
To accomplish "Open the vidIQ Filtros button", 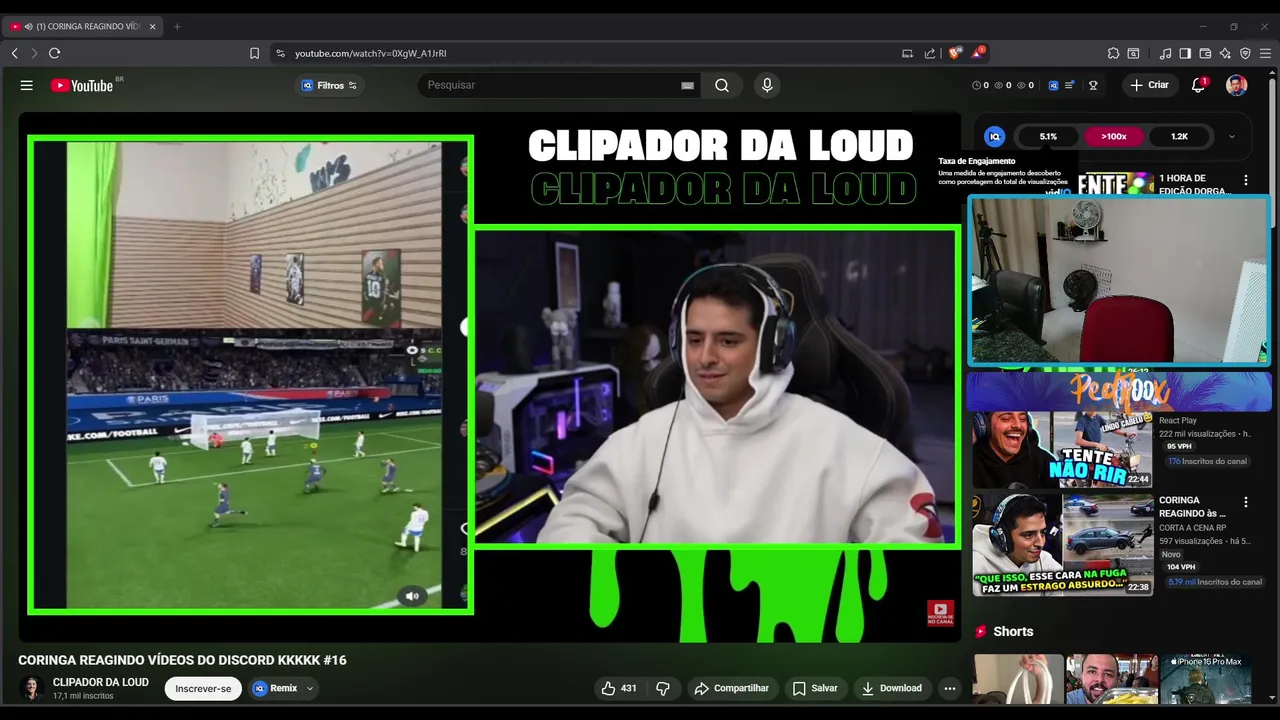I will pyautogui.click(x=329, y=85).
